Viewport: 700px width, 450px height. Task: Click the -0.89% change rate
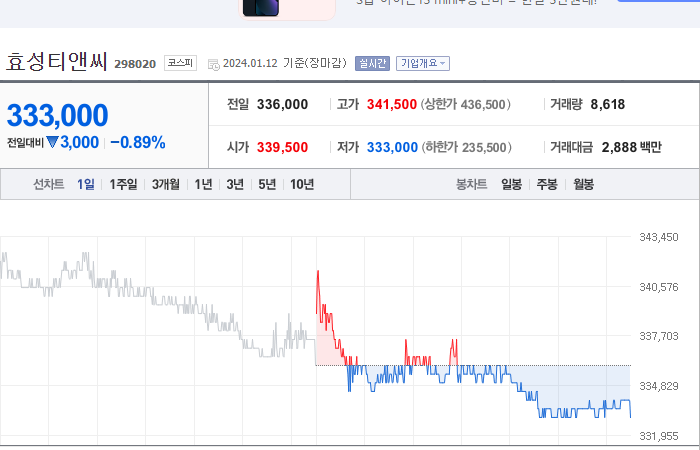point(138,142)
